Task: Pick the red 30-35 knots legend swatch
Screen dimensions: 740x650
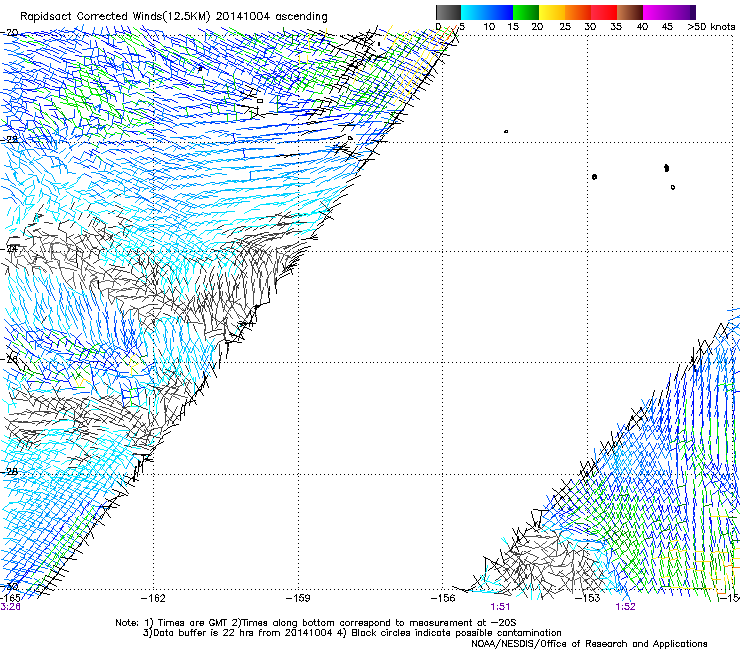Action: click(604, 12)
